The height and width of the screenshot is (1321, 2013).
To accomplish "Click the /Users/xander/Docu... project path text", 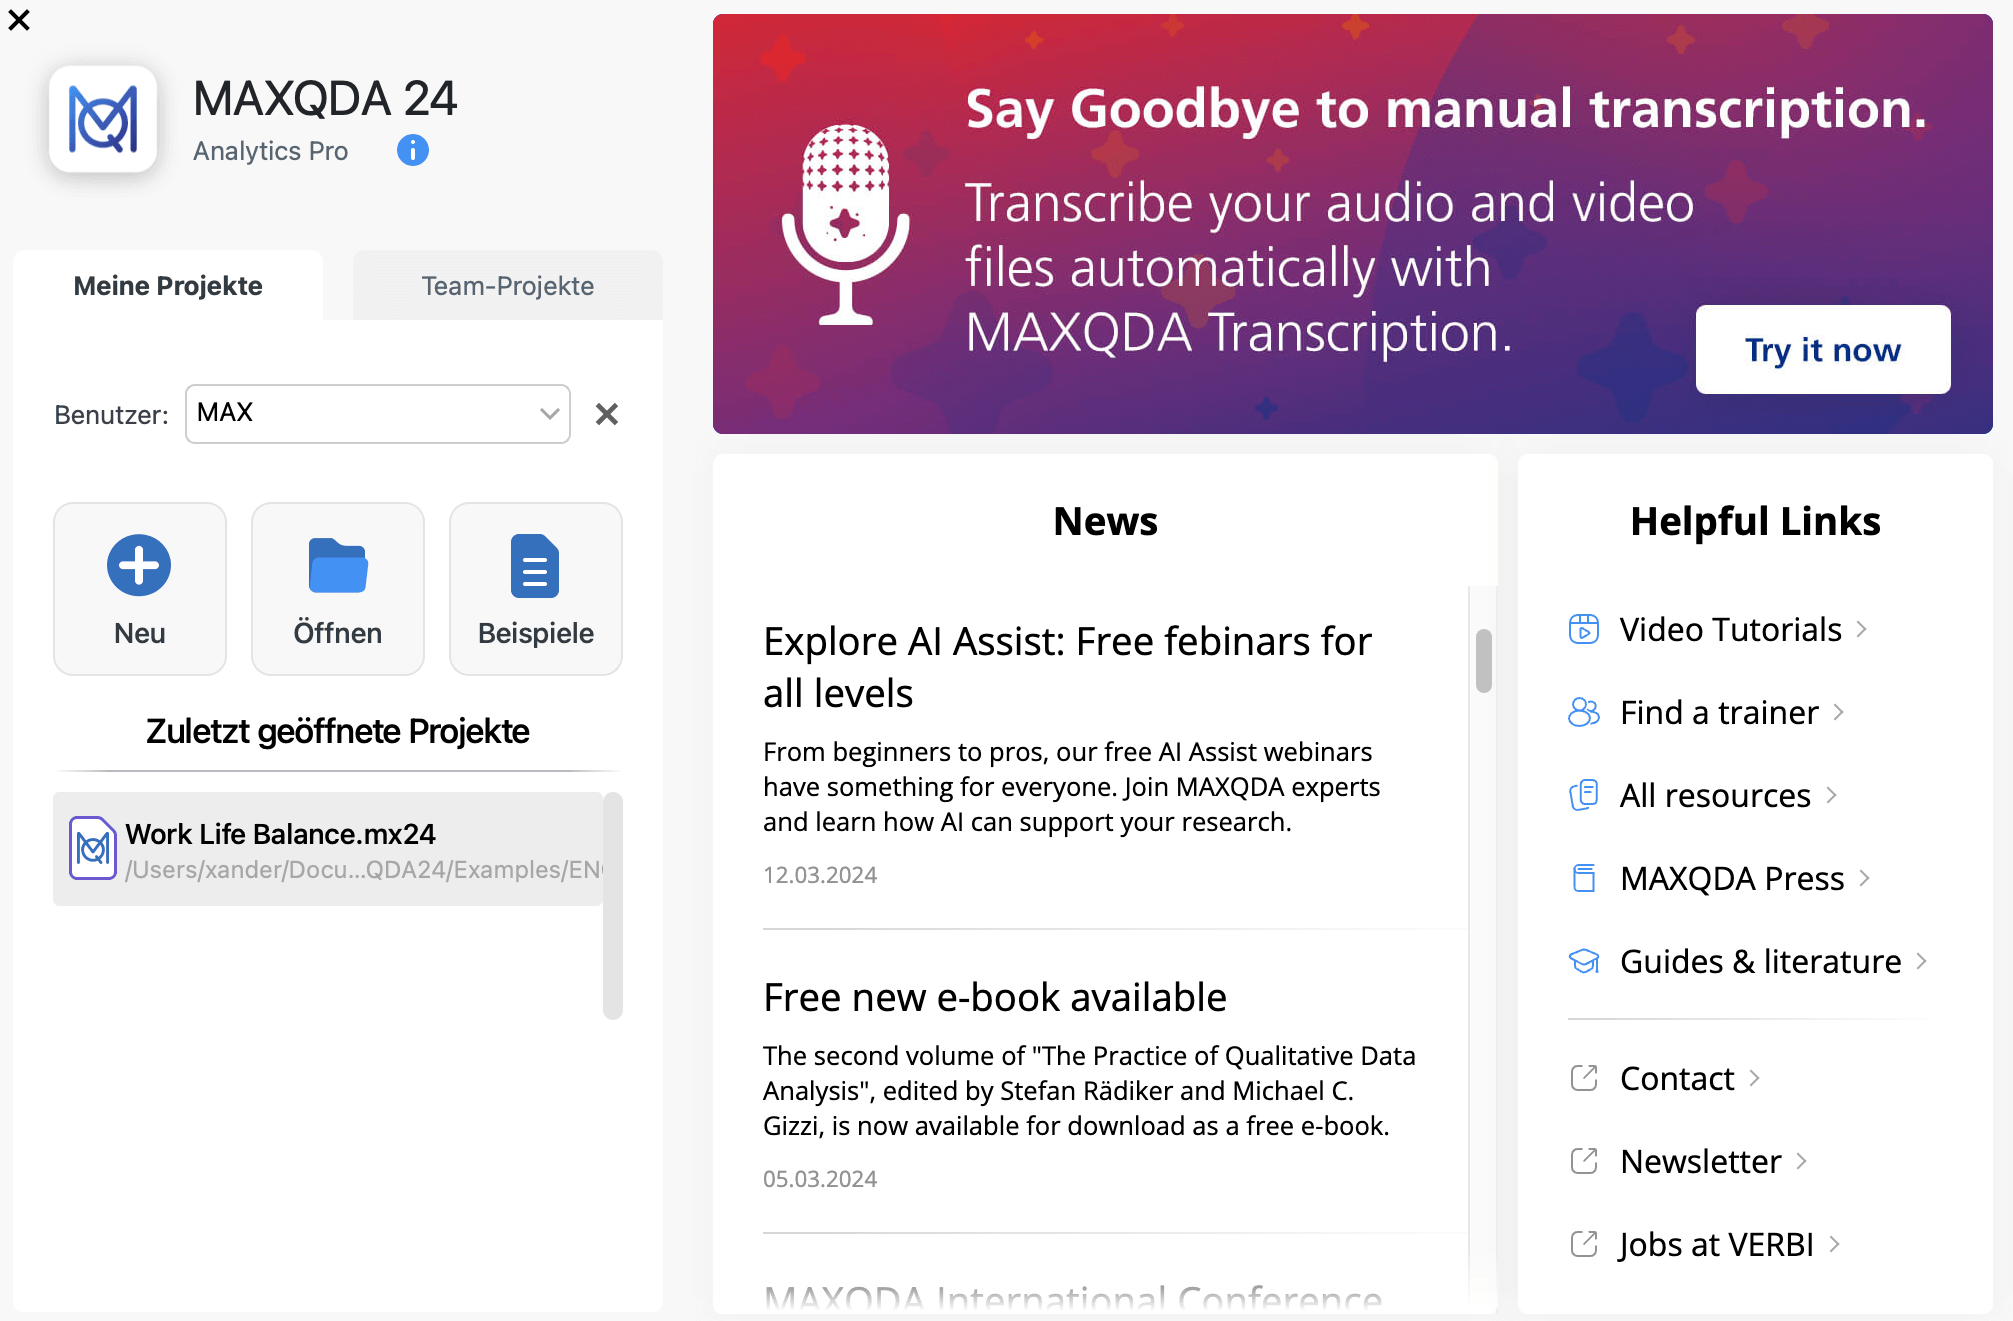I will click(364, 870).
